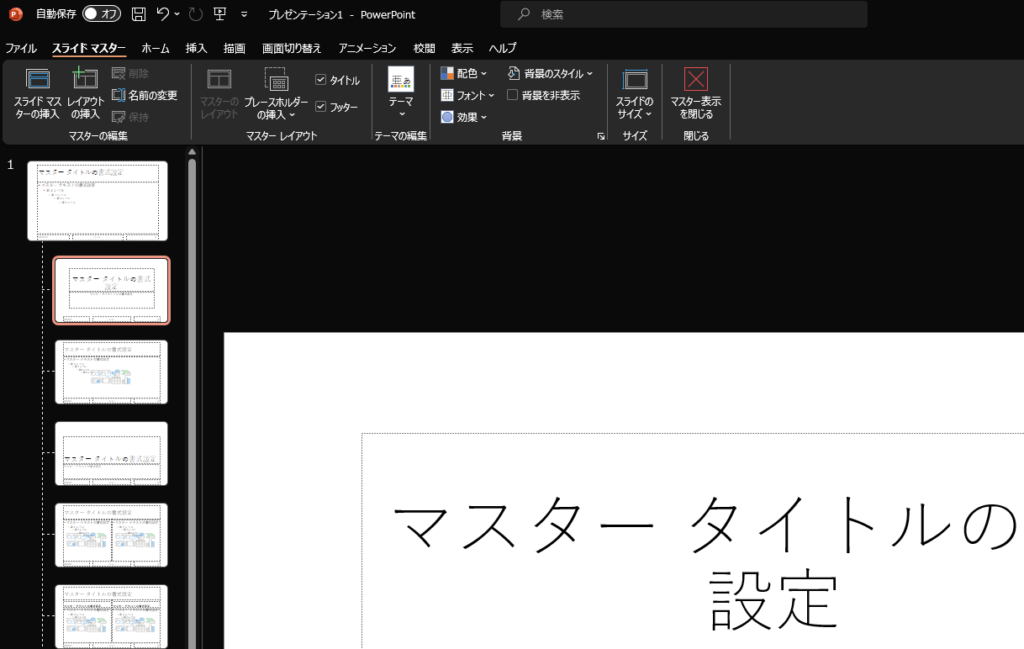This screenshot has height=649, width=1024.
Task: Open the Undo history dropdown arrow
Action: pos(177,14)
